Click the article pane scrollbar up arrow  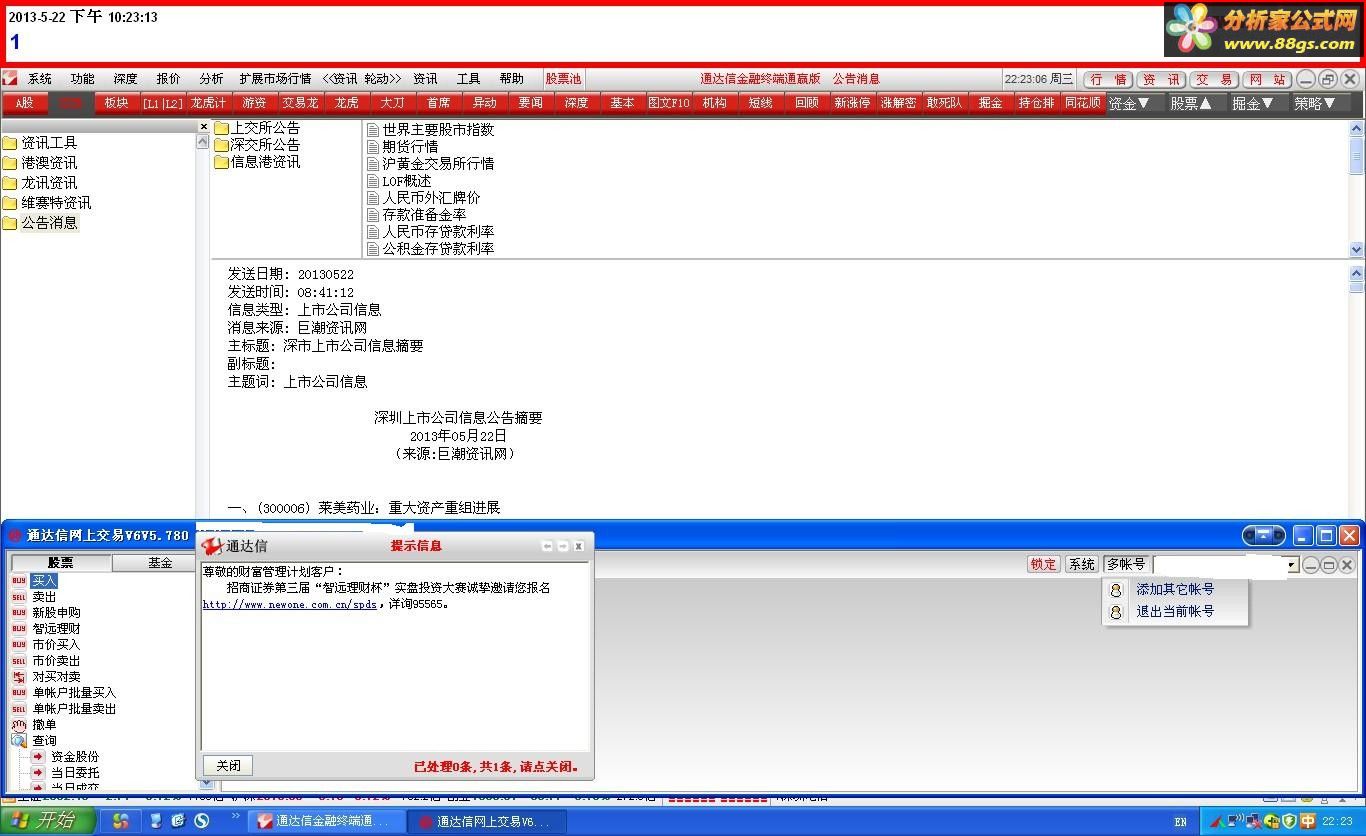point(1357,273)
